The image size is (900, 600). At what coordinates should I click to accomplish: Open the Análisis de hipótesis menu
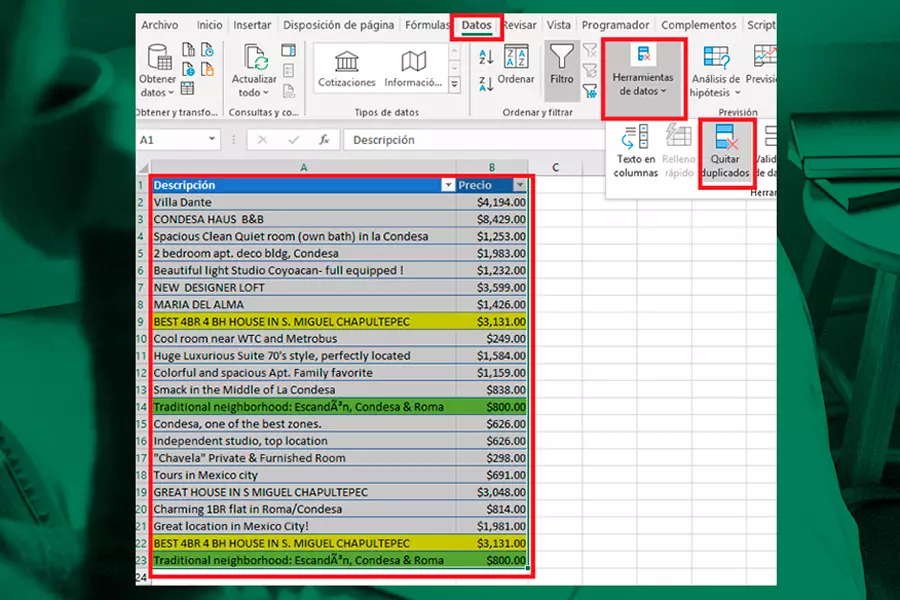coord(715,71)
